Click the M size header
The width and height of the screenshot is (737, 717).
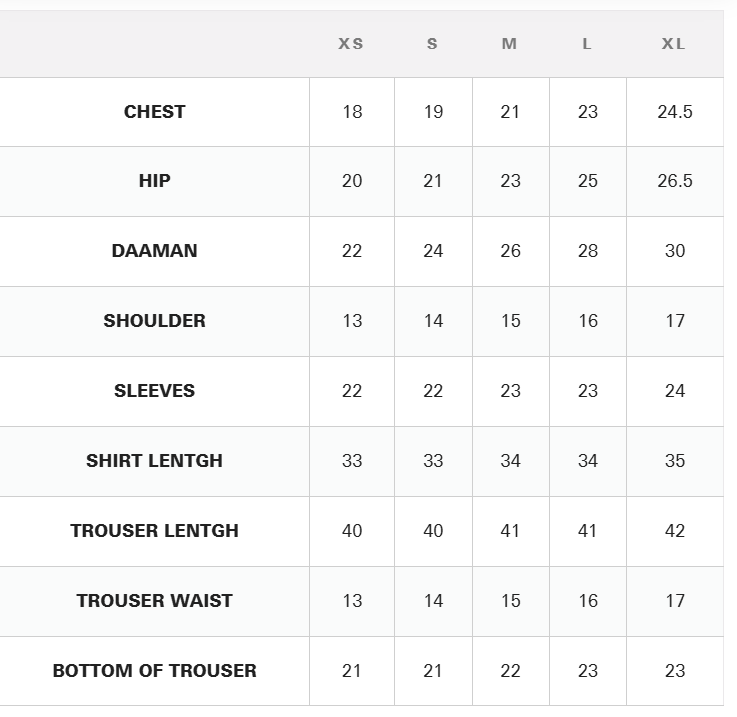510,44
